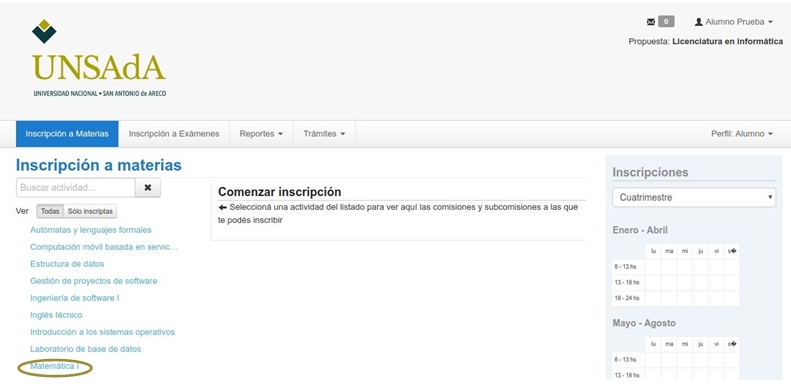This screenshot has width=791, height=386.
Task: Focus the Buscar actividad search field
Action: coord(76,188)
